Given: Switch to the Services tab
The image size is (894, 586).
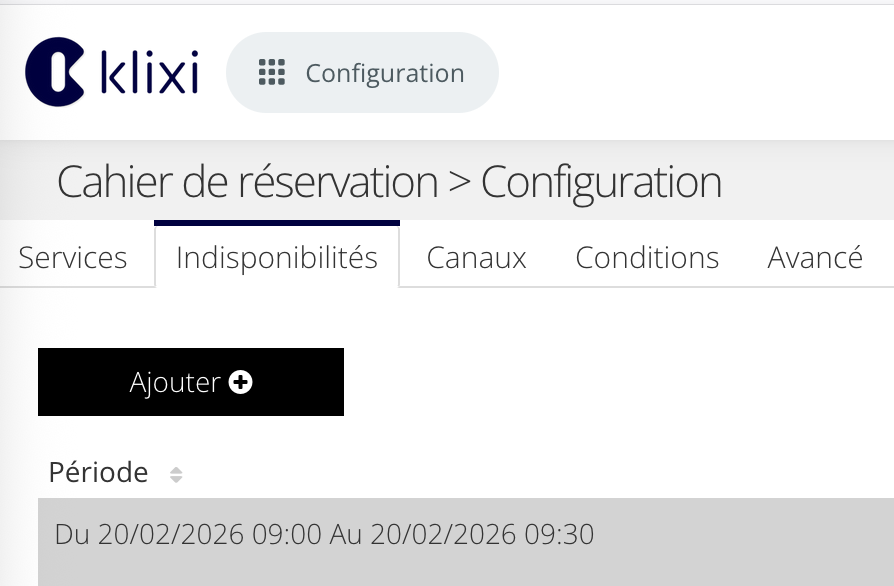Looking at the screenshot, I should [x=73, y=258].
